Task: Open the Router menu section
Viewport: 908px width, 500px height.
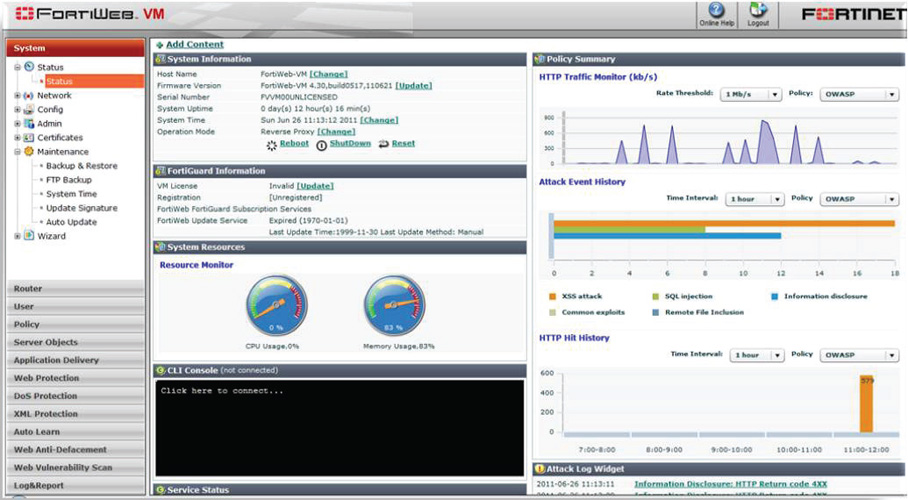Action: coord(75,289)
